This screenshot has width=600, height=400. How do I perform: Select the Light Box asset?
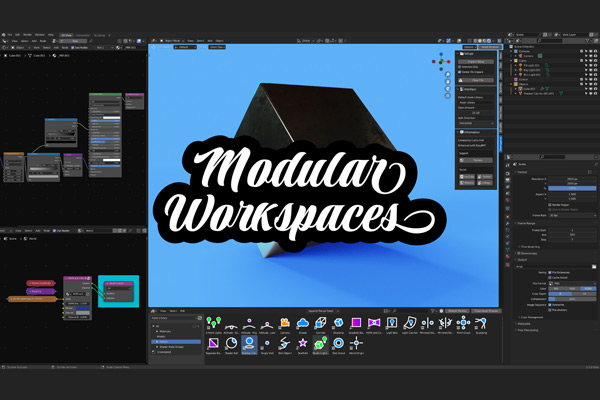tap(392, 325)
